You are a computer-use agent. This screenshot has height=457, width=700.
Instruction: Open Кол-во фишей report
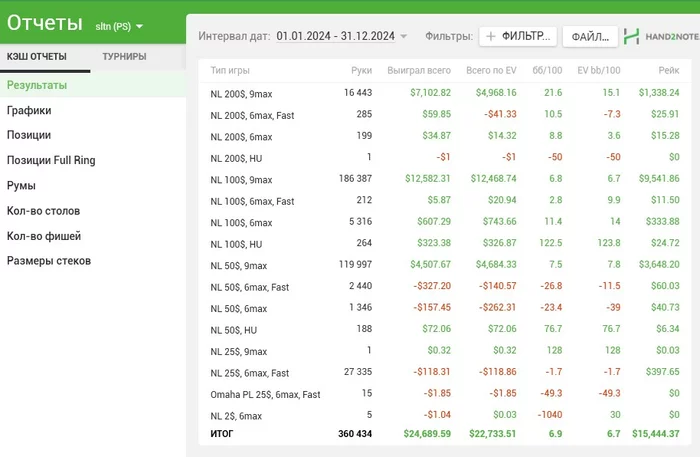click(44, 236)
